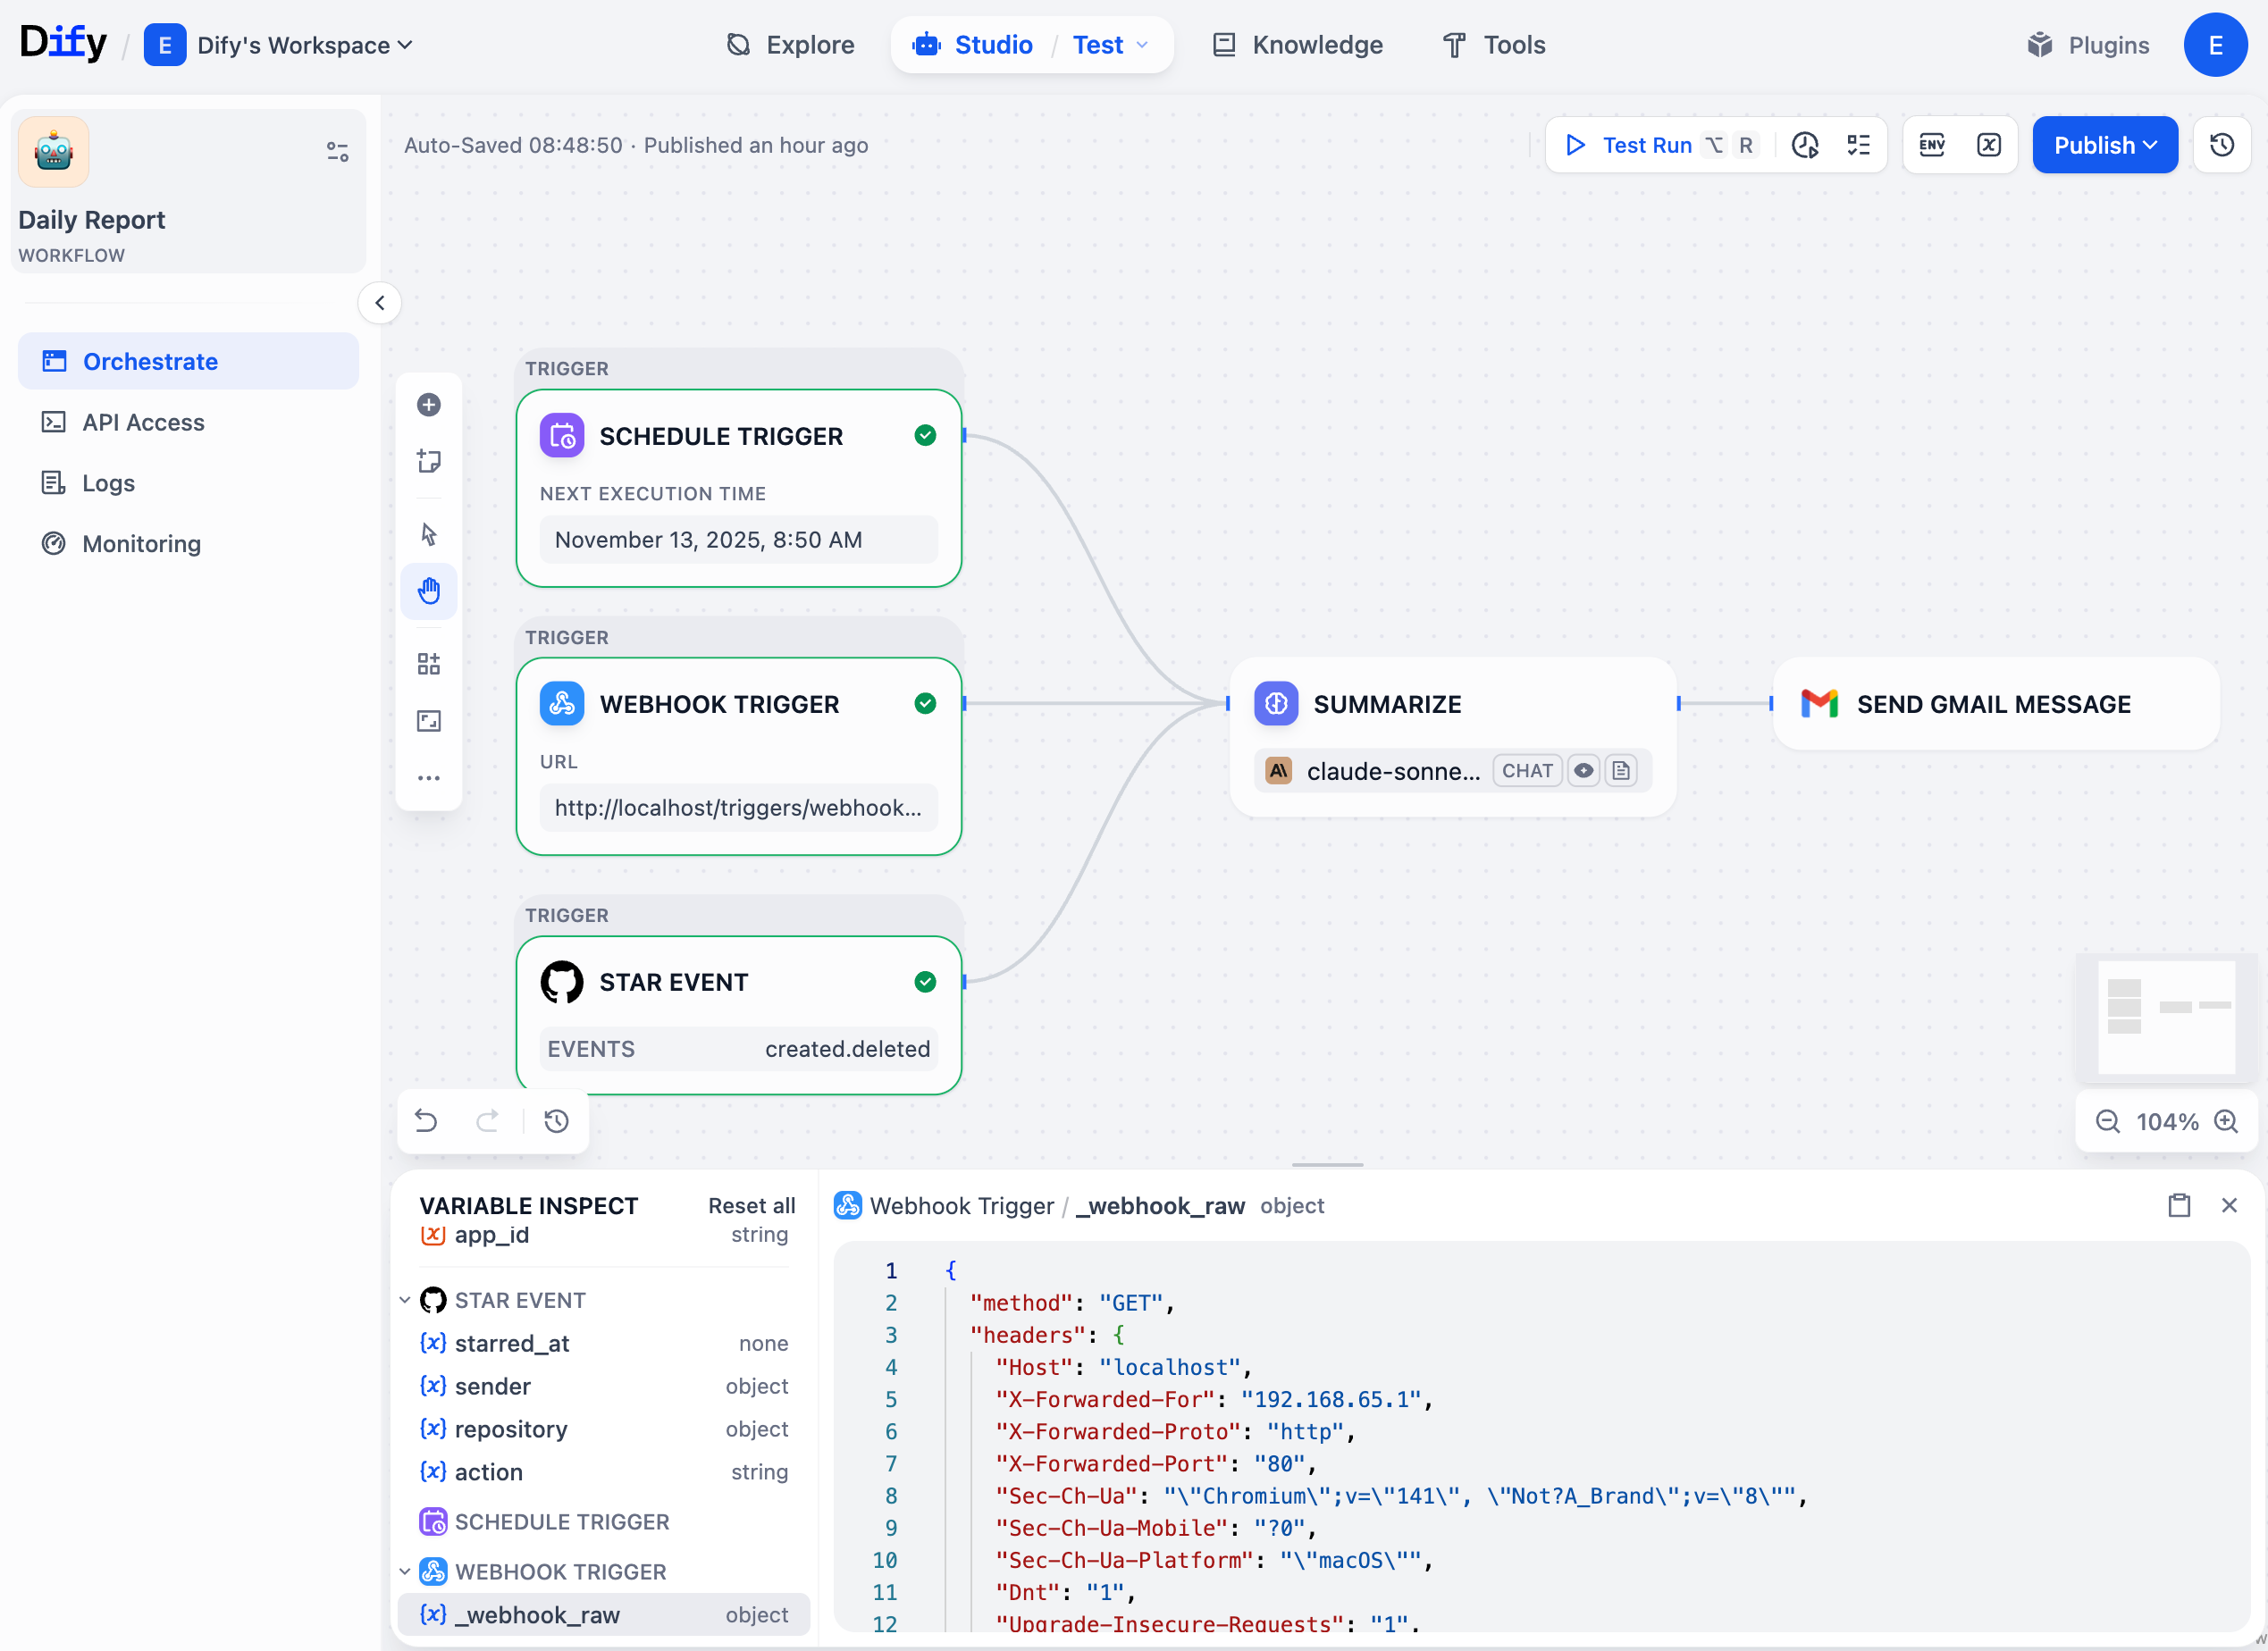Open the conversation variables panel
This screenshot has height=1651, width=2268.
point(1989,145)
